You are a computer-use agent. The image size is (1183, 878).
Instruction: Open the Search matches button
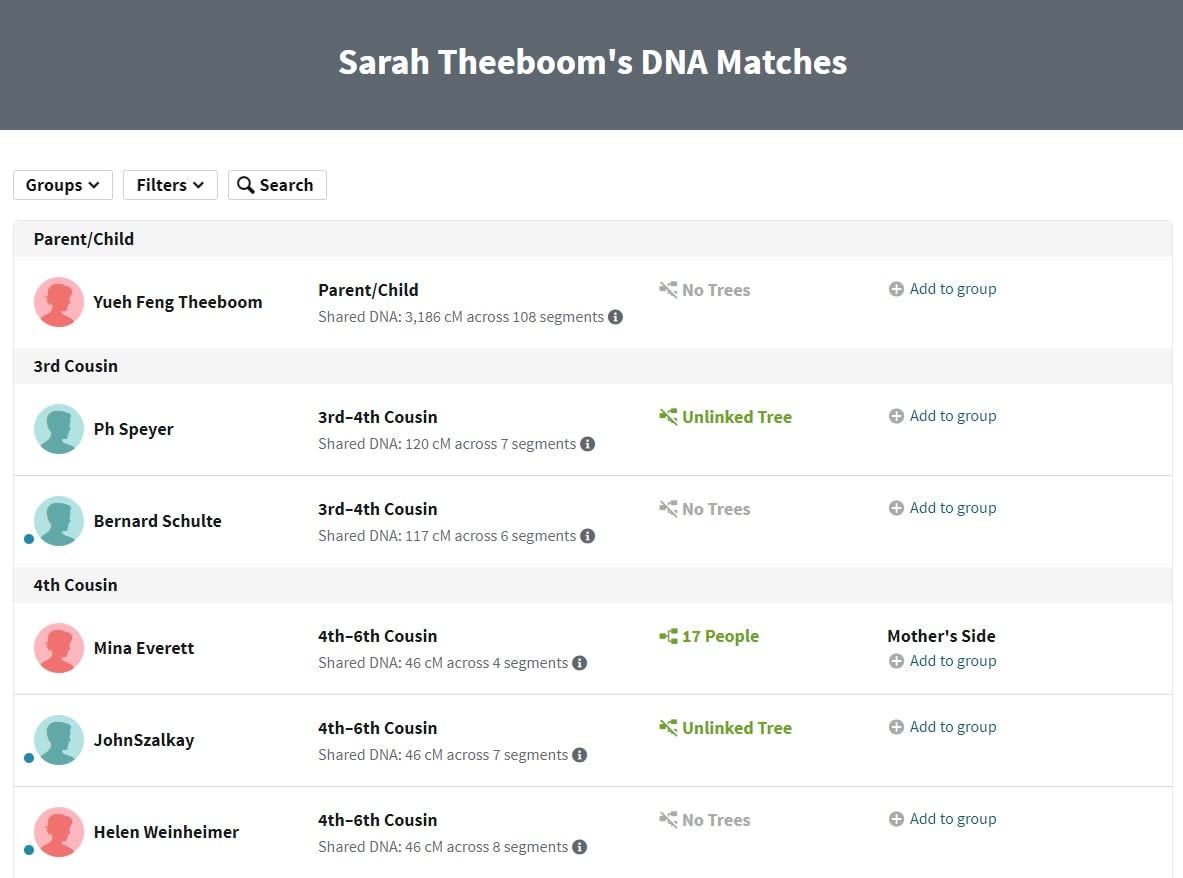click(x=277, y=185)
